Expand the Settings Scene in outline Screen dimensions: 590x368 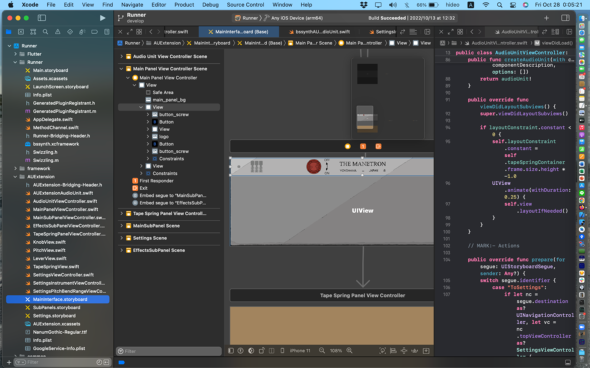pos(122,238)
